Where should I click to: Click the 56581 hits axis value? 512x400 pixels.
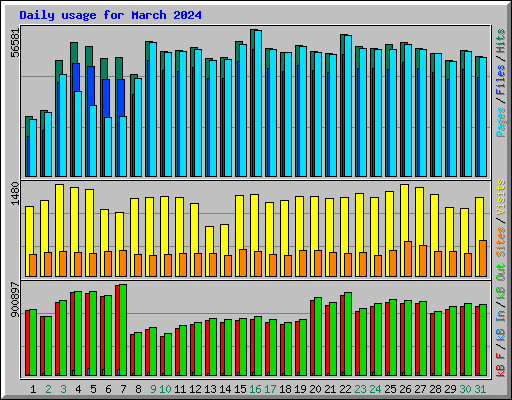(x=15, y=43)
